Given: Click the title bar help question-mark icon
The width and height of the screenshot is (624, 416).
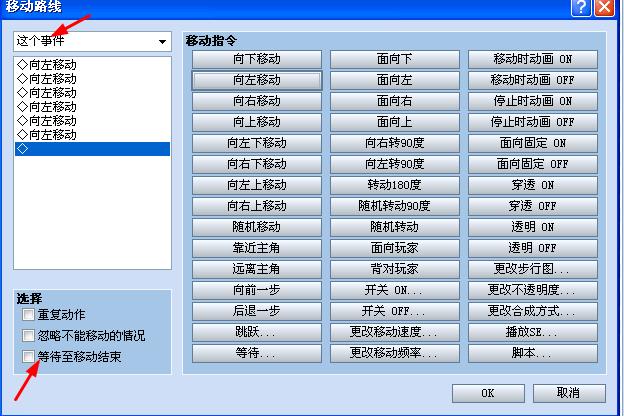Looking at the screenshot, I should (581, 7).
